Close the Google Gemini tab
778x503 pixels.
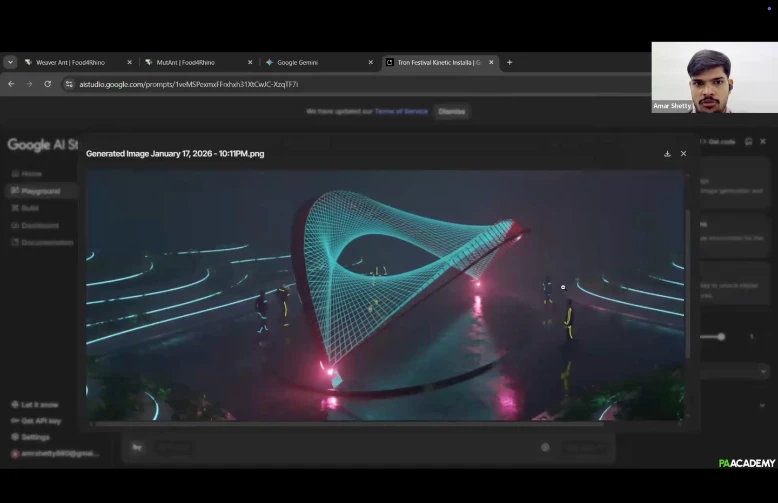(371, 62)
